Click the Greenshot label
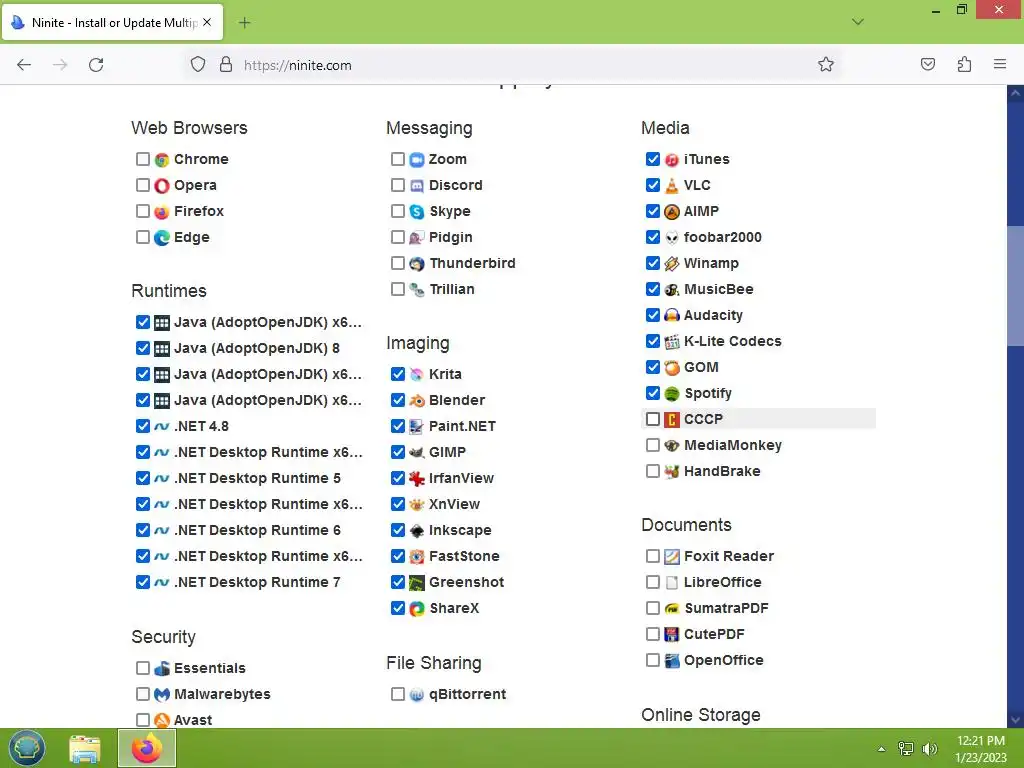The image size is (1024, 768). 466,582
